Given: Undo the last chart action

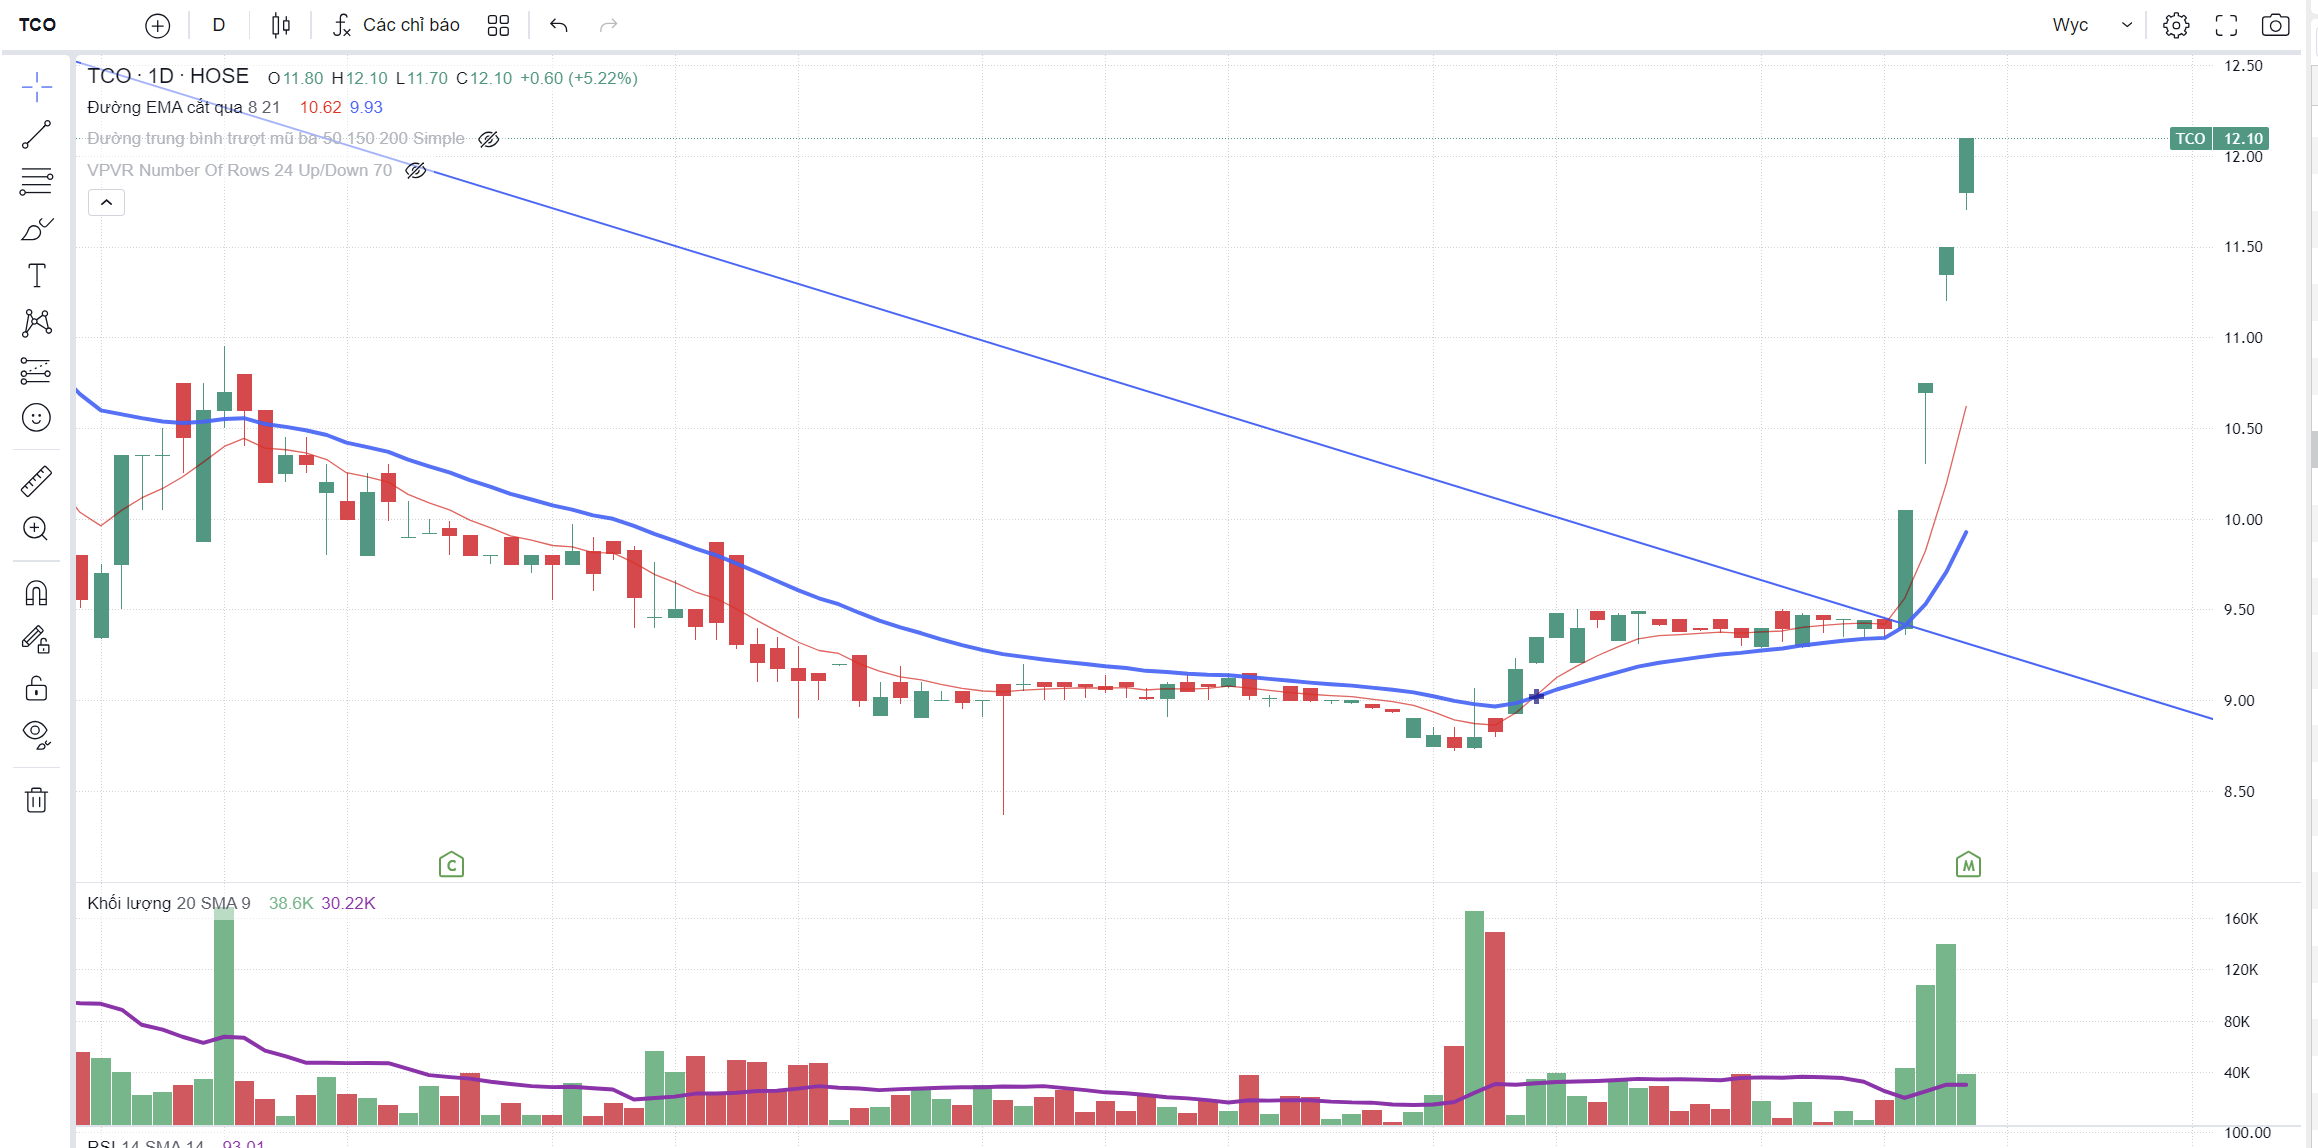Looking at the screenshot, I should (x=559, y=25).
